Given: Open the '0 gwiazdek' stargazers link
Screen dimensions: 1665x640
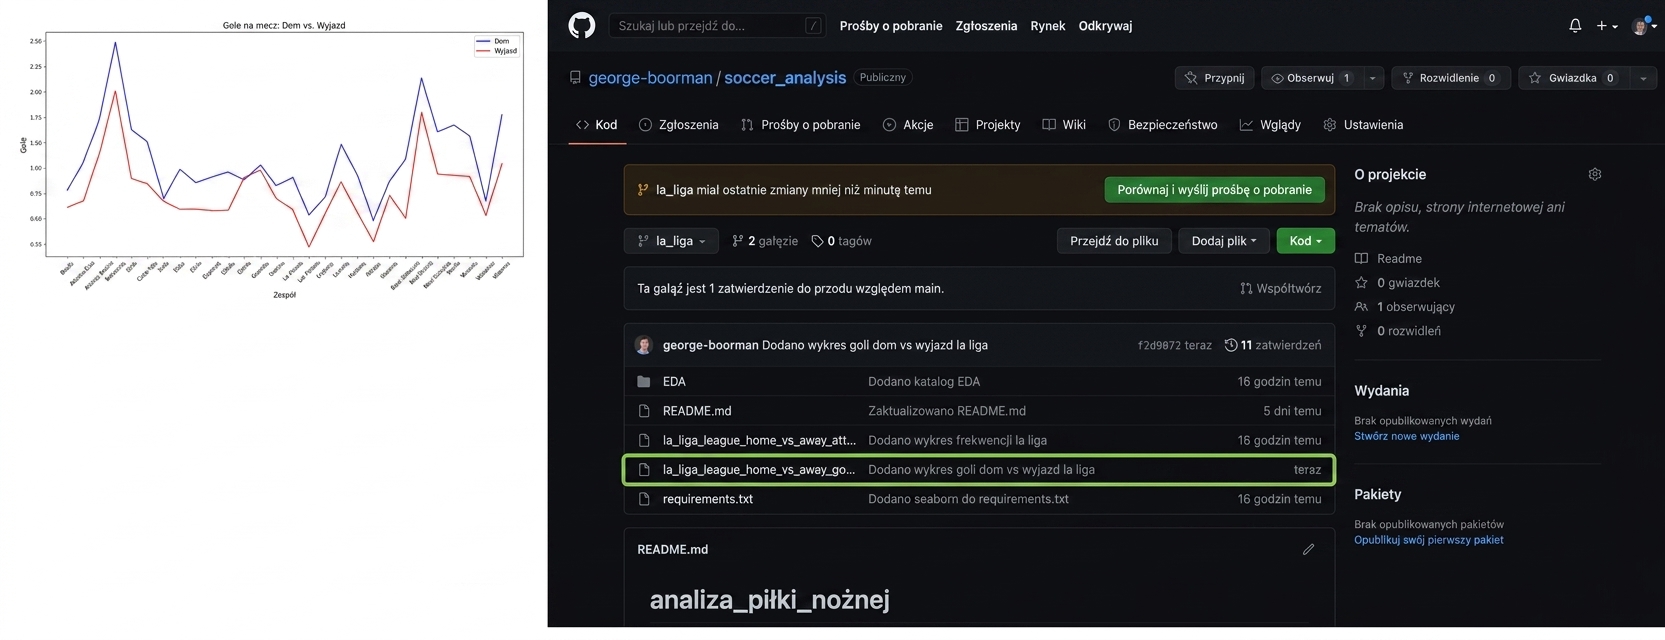Looking at the screenshot, I should tap(1397, 283).
